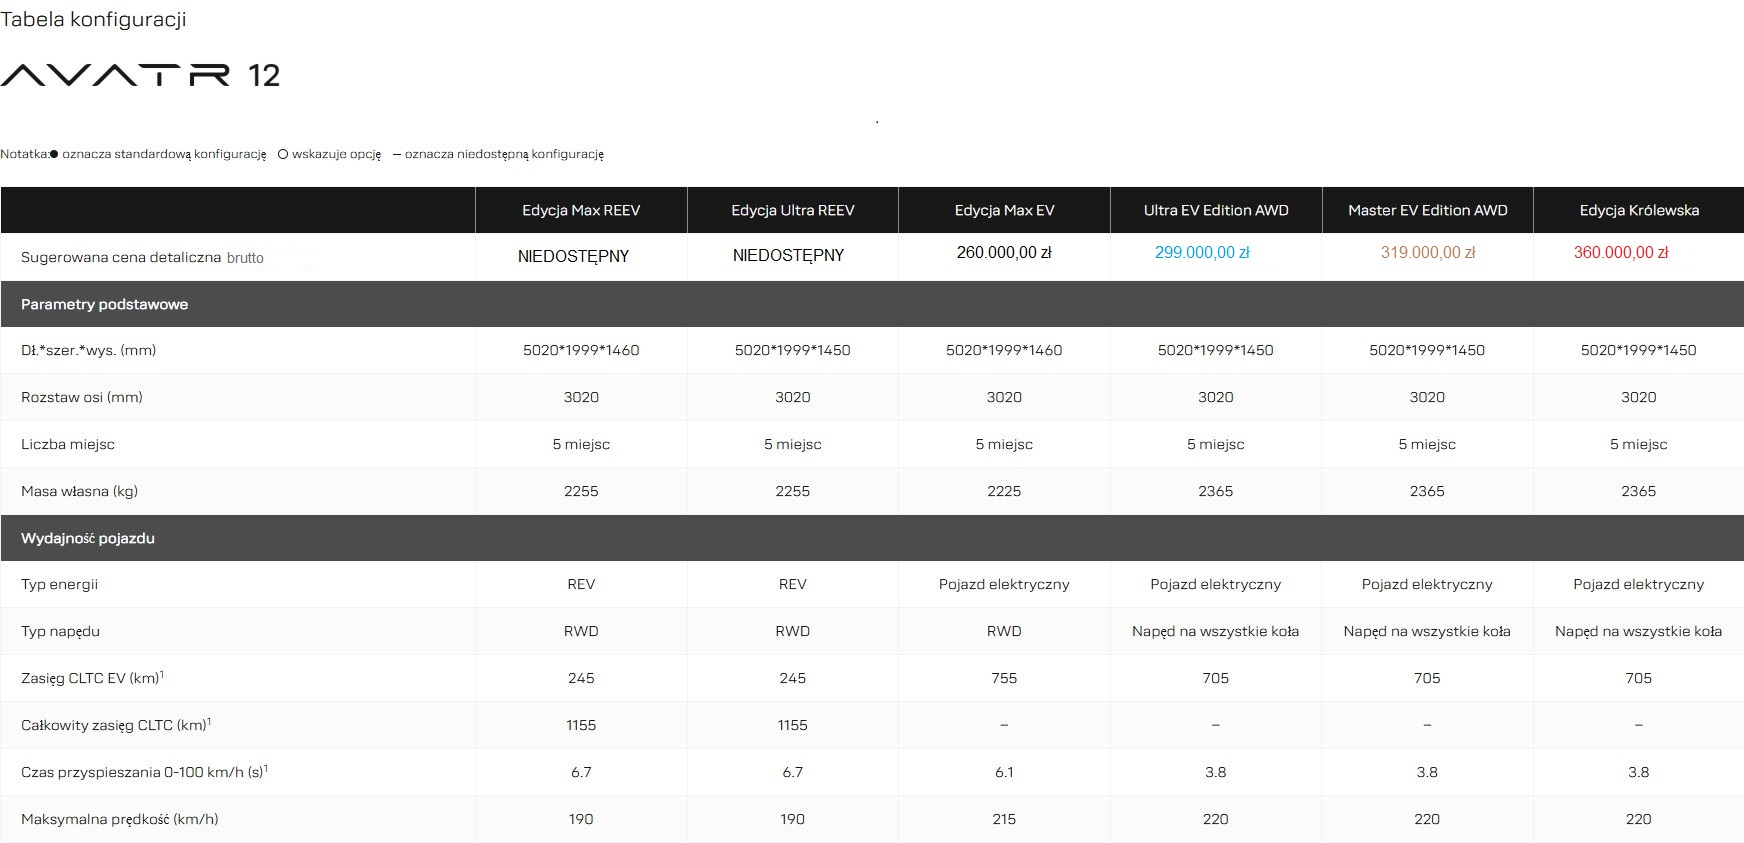Click the blue 299.000,00 zł price
The height and width of the screenshot is (843, 1744).
(x=1202, y=253)
